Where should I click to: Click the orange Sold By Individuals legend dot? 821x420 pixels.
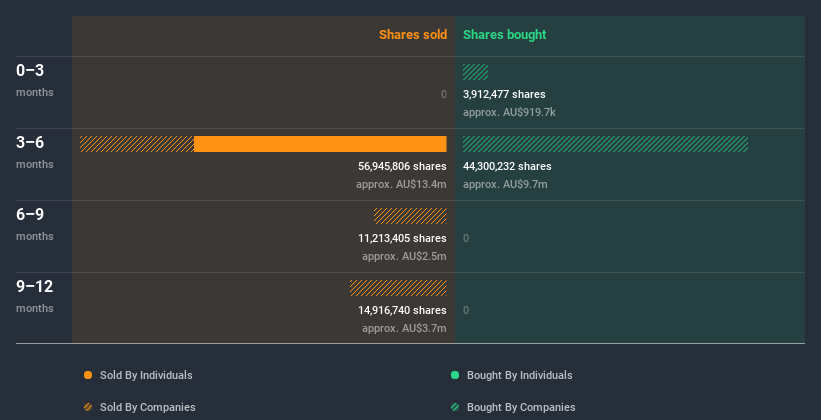click(88, 375)
